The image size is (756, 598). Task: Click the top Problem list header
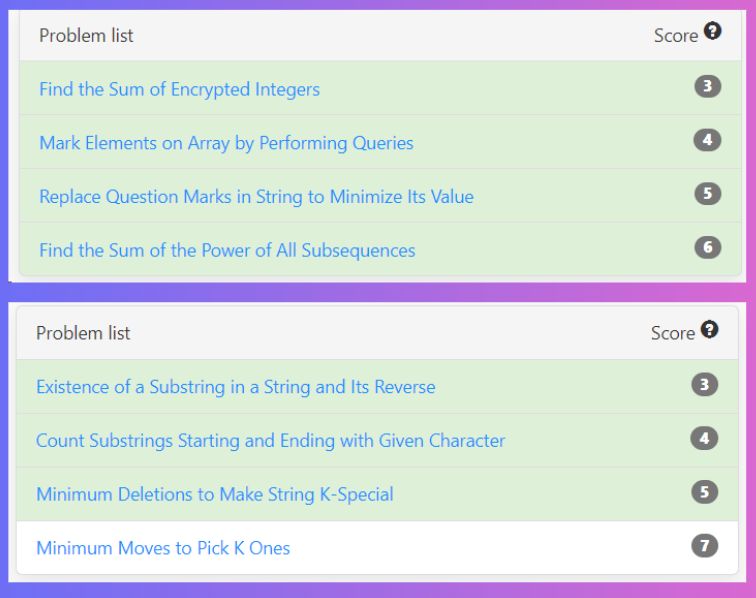coord(86,36)
